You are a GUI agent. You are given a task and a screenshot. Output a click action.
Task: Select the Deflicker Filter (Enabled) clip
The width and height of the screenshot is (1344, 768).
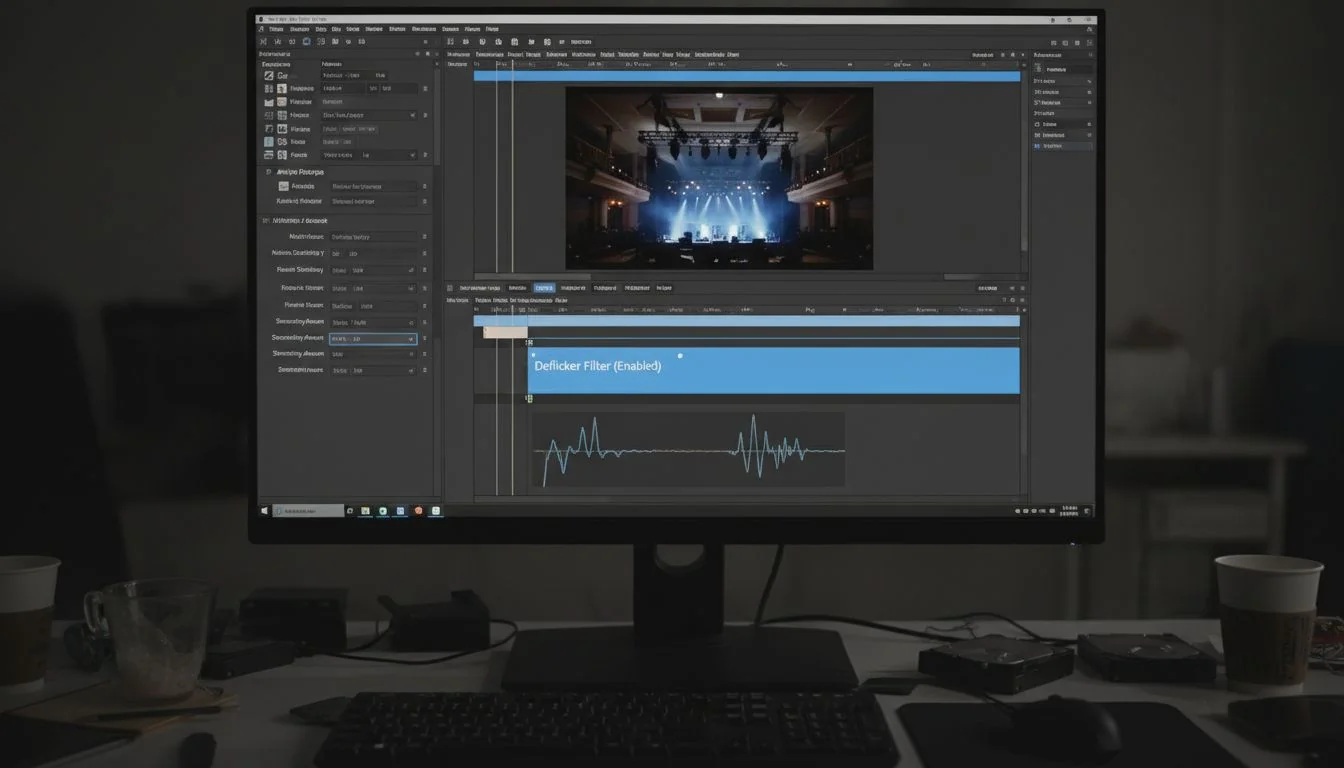(x=773, y=370)
